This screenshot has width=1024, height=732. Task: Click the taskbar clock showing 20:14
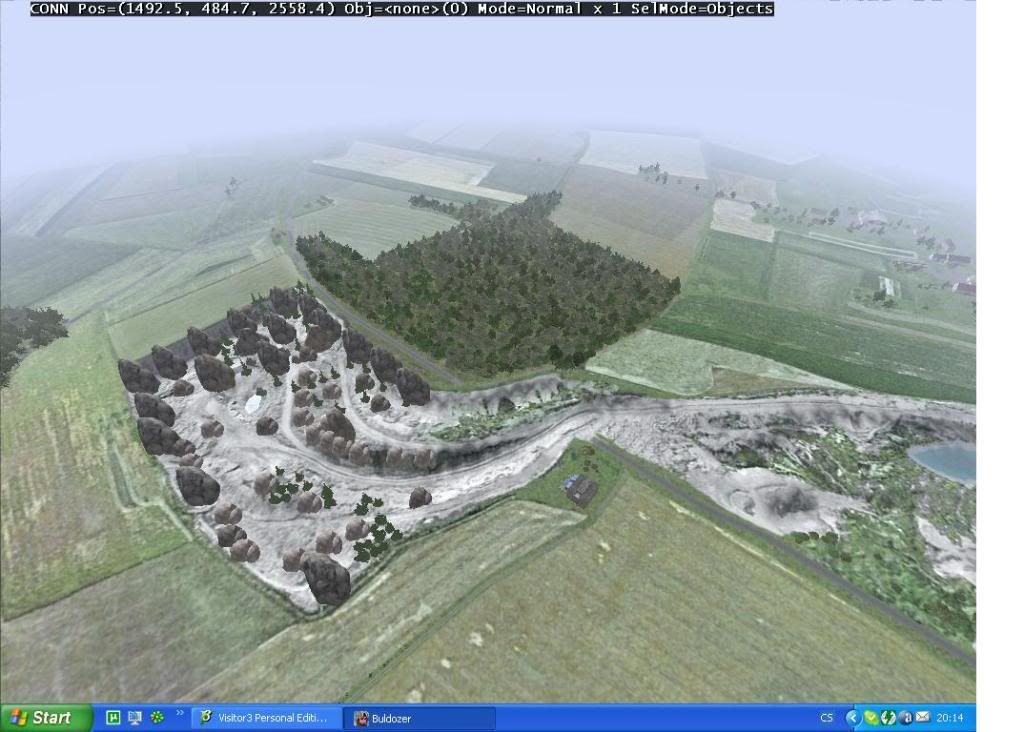point(951,718)
